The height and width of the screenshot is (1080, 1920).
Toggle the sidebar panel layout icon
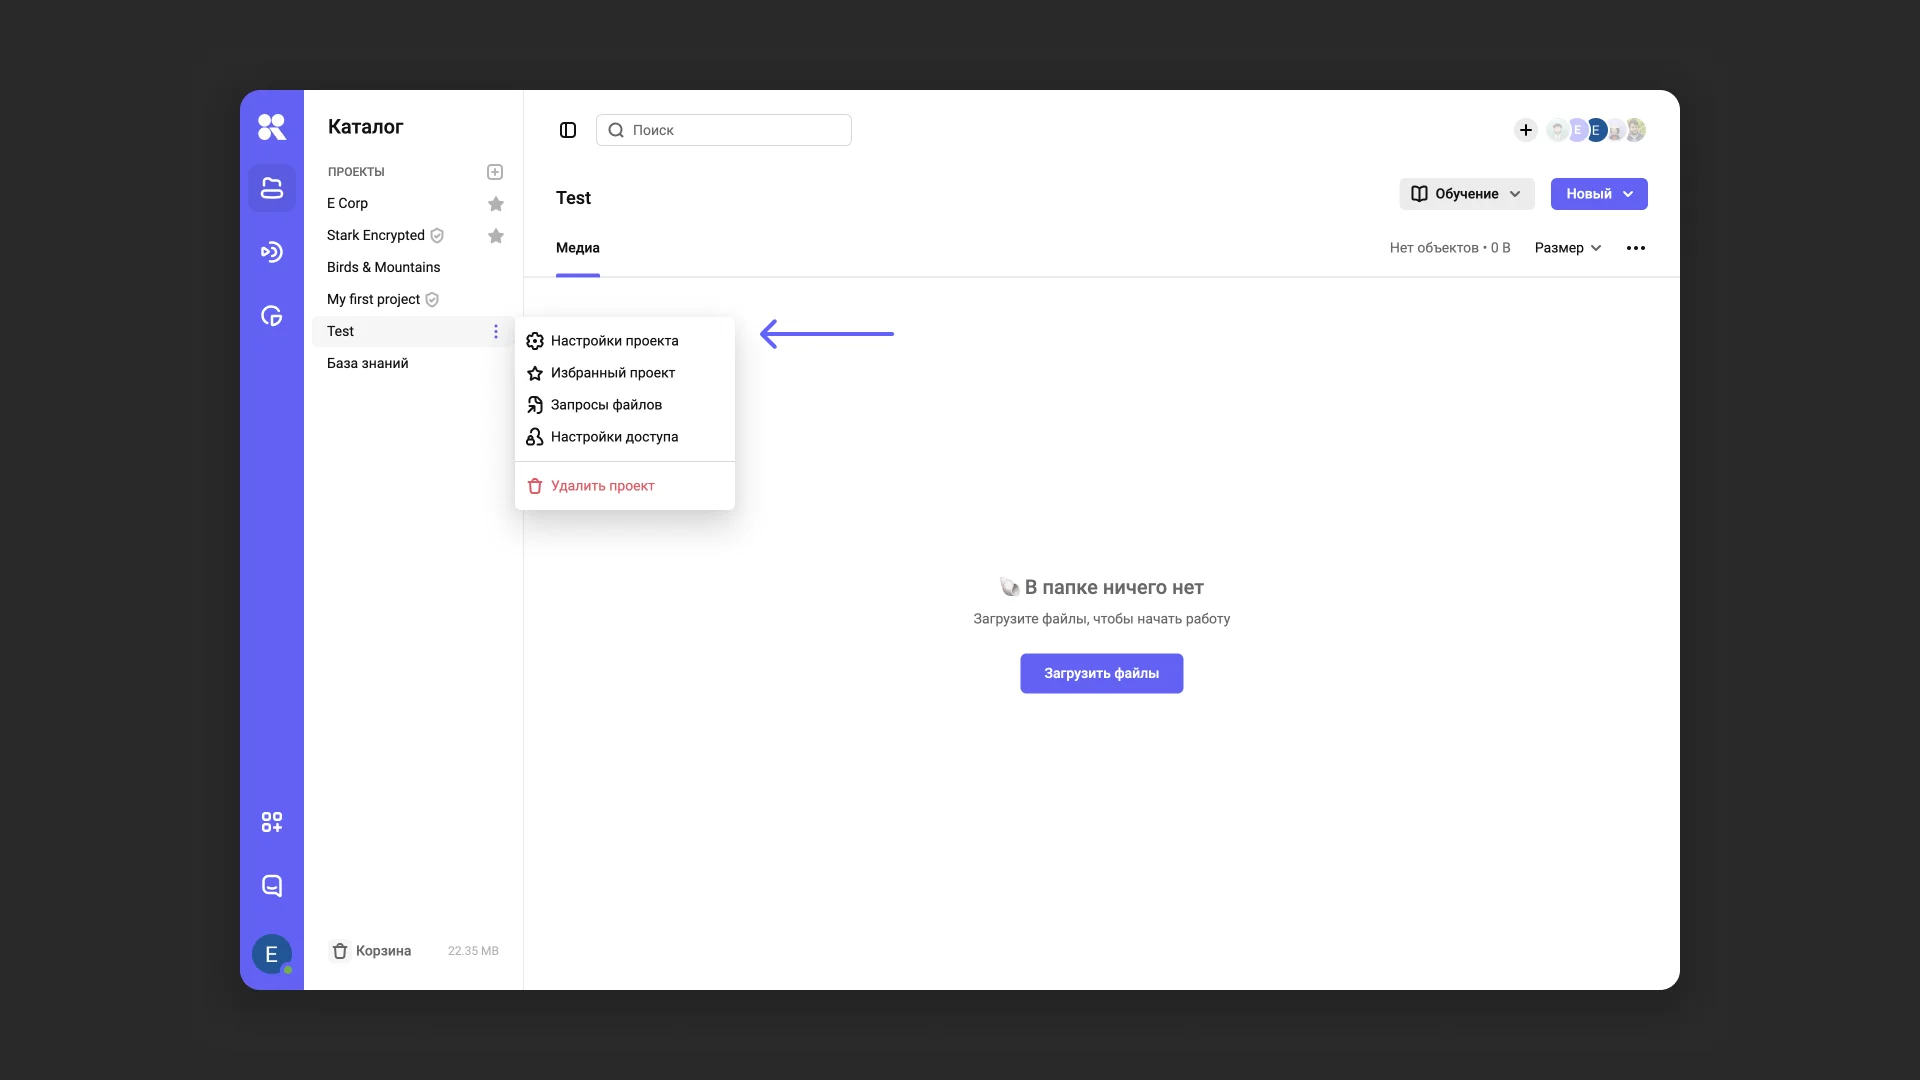point(568,130)
